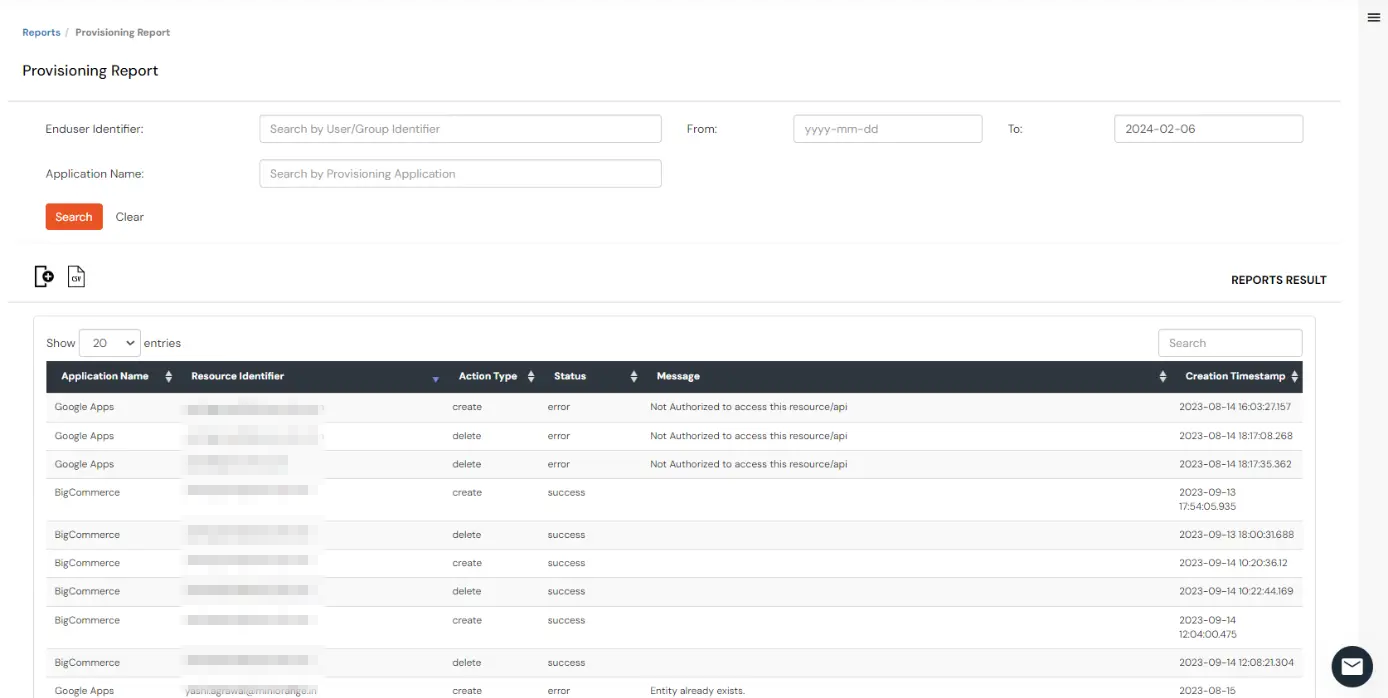The height and width of the screenshot is (698, 1388).
Task: Click the table Search box
Action: 1230,342
